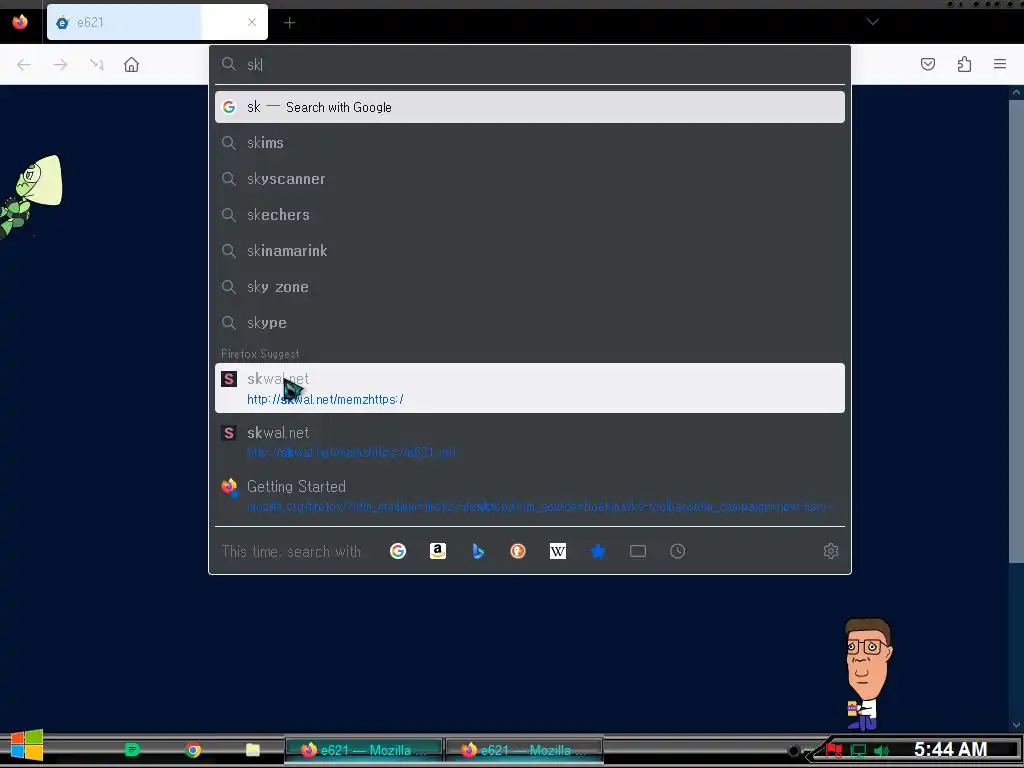
Task: Choose the 'skims' suggestion
Action: 530,143
